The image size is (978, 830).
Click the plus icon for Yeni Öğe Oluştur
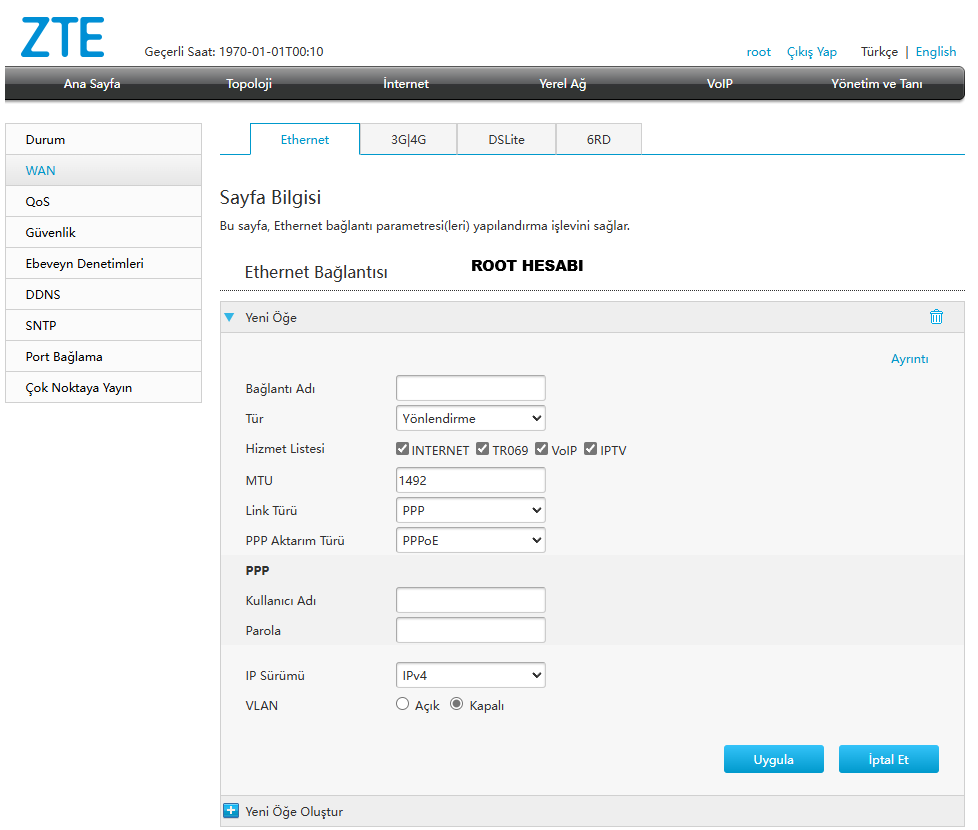pos(231,811)
